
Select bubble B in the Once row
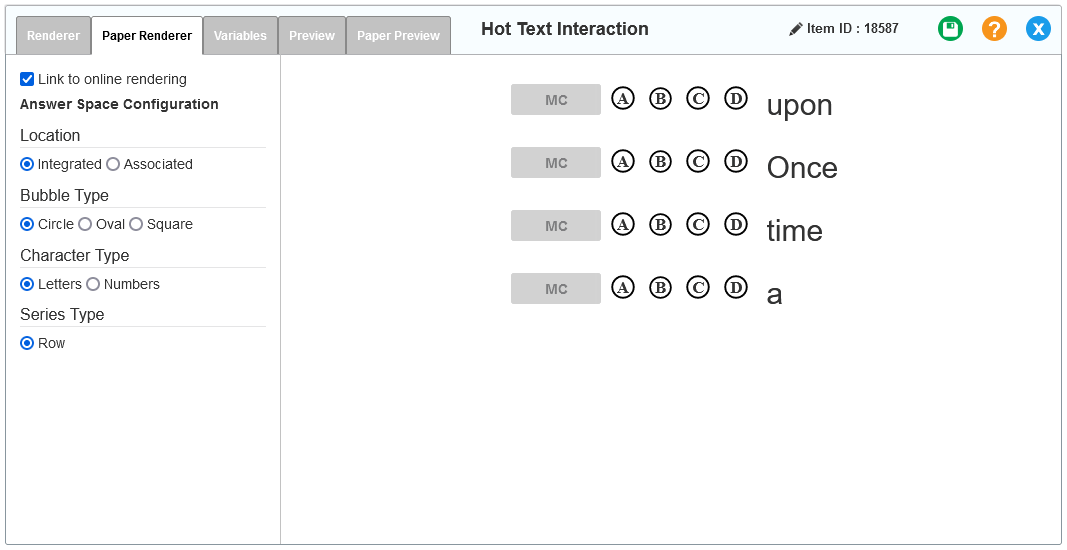(x=660, y=162)
